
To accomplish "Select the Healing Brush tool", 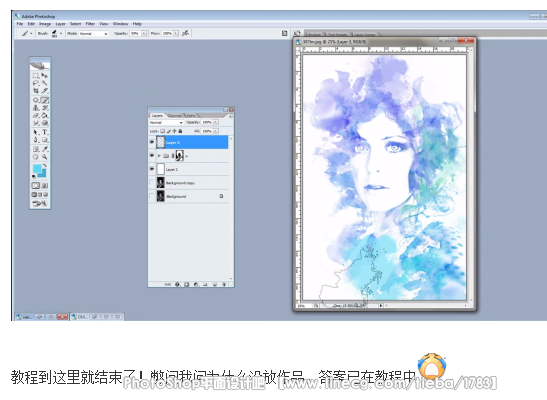I will (x=36, y=100).
